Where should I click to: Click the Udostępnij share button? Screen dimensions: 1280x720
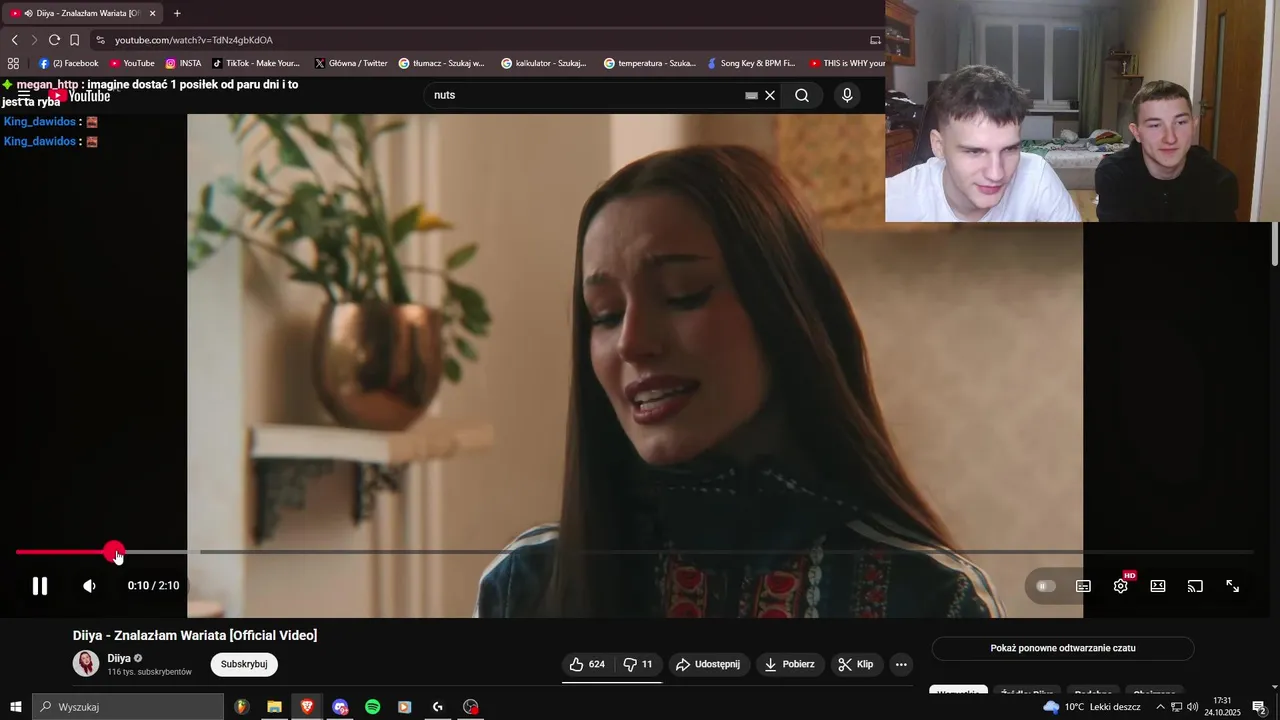[x=707, y=664]
